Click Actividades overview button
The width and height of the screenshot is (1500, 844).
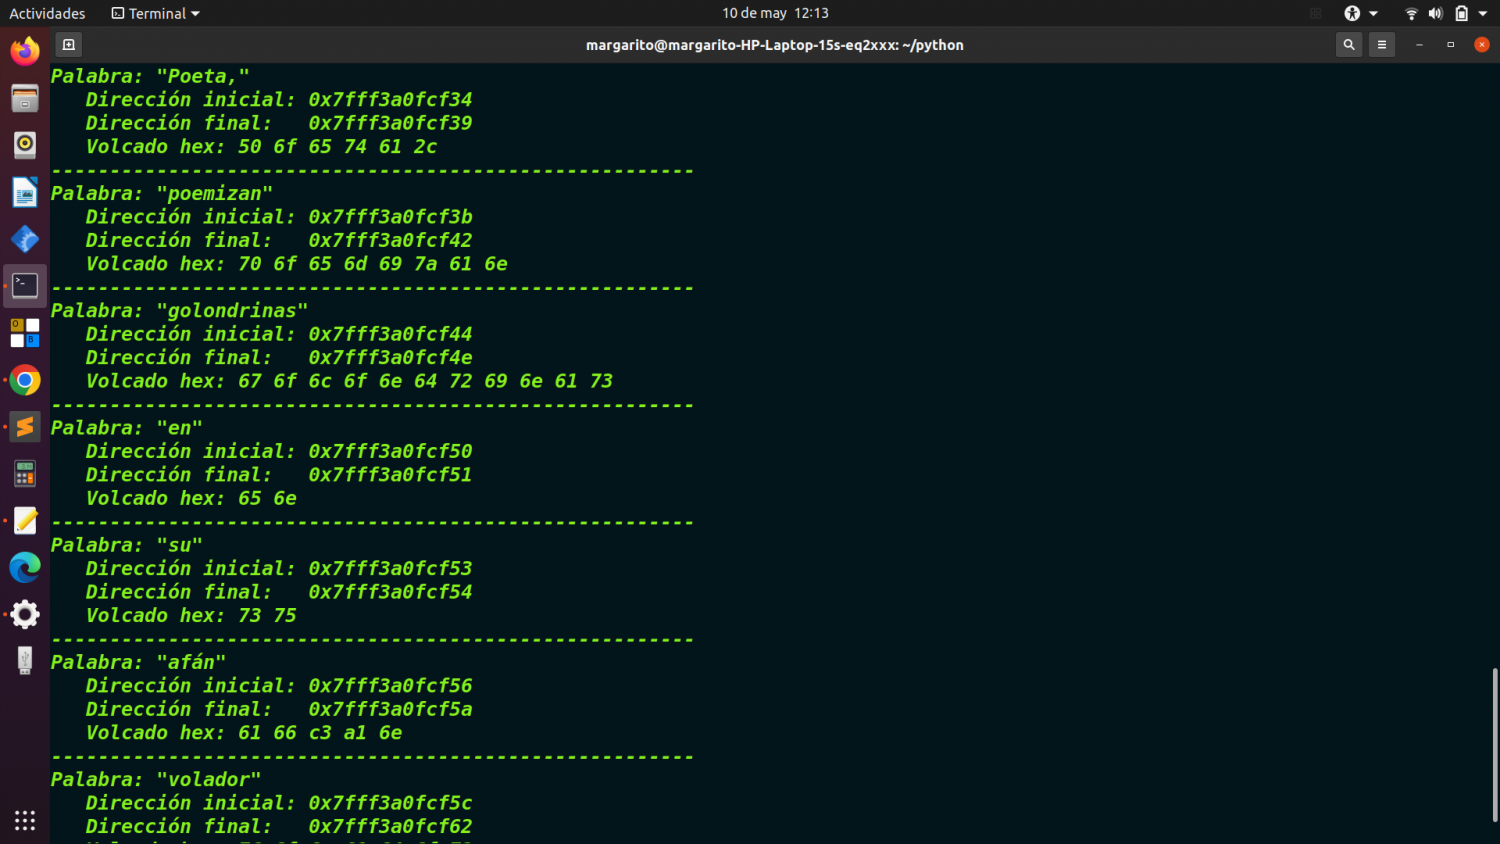click(x=47, y=13)
